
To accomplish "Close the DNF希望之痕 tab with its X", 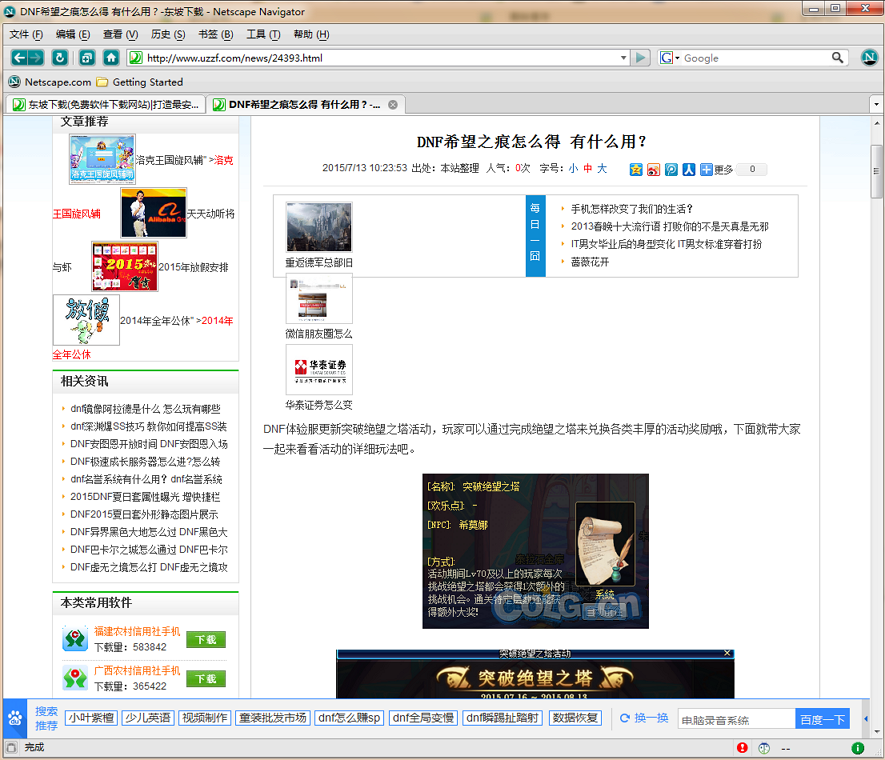I will 393,104.
